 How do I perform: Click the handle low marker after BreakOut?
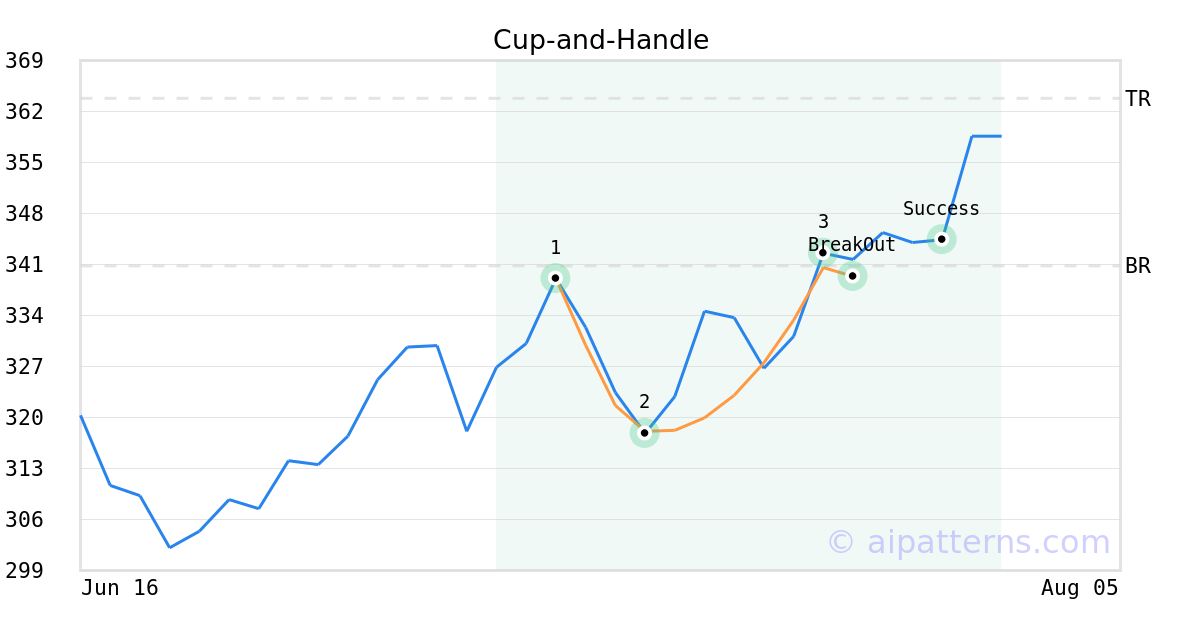tap(852, 276)
